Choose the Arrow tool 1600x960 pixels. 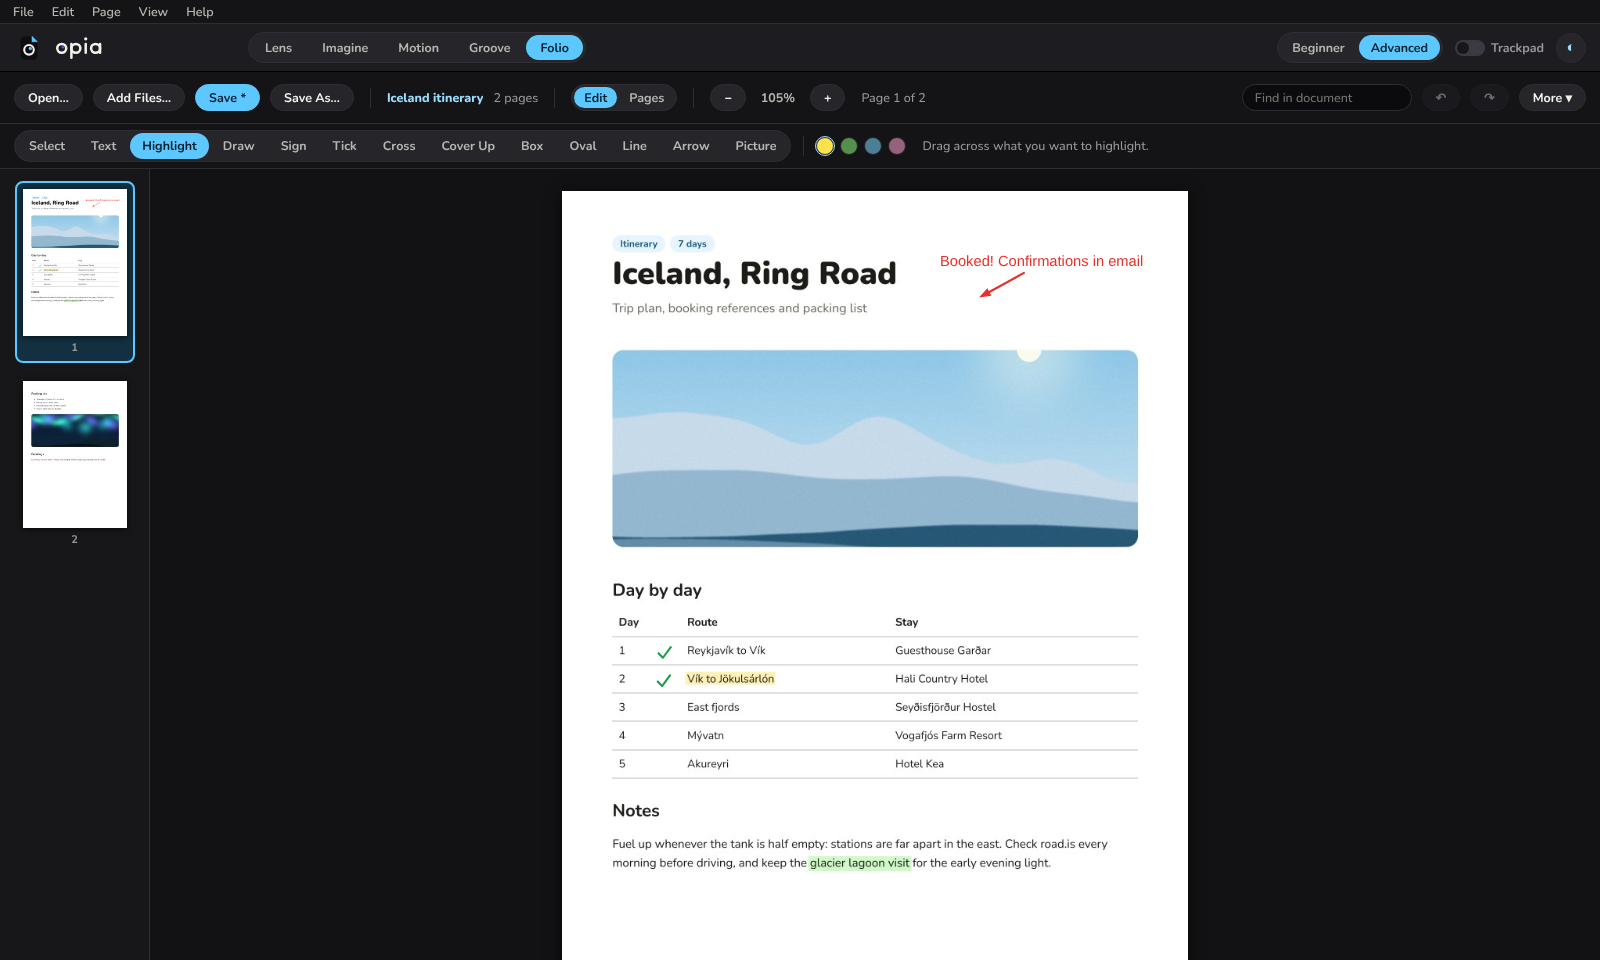(691, 146)
